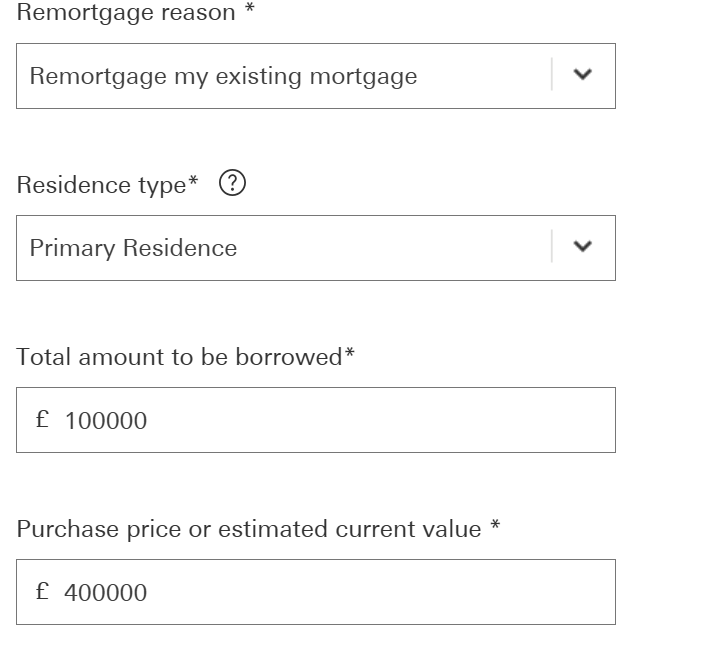Click the 'Purchase price or estimated current value' label
718x655 pixels.
click(x=249, y=529)
